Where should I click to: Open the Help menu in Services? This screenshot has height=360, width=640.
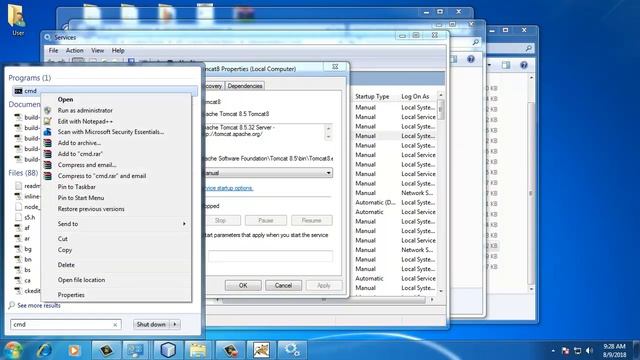pyautogui.click(x=118, y=51)
